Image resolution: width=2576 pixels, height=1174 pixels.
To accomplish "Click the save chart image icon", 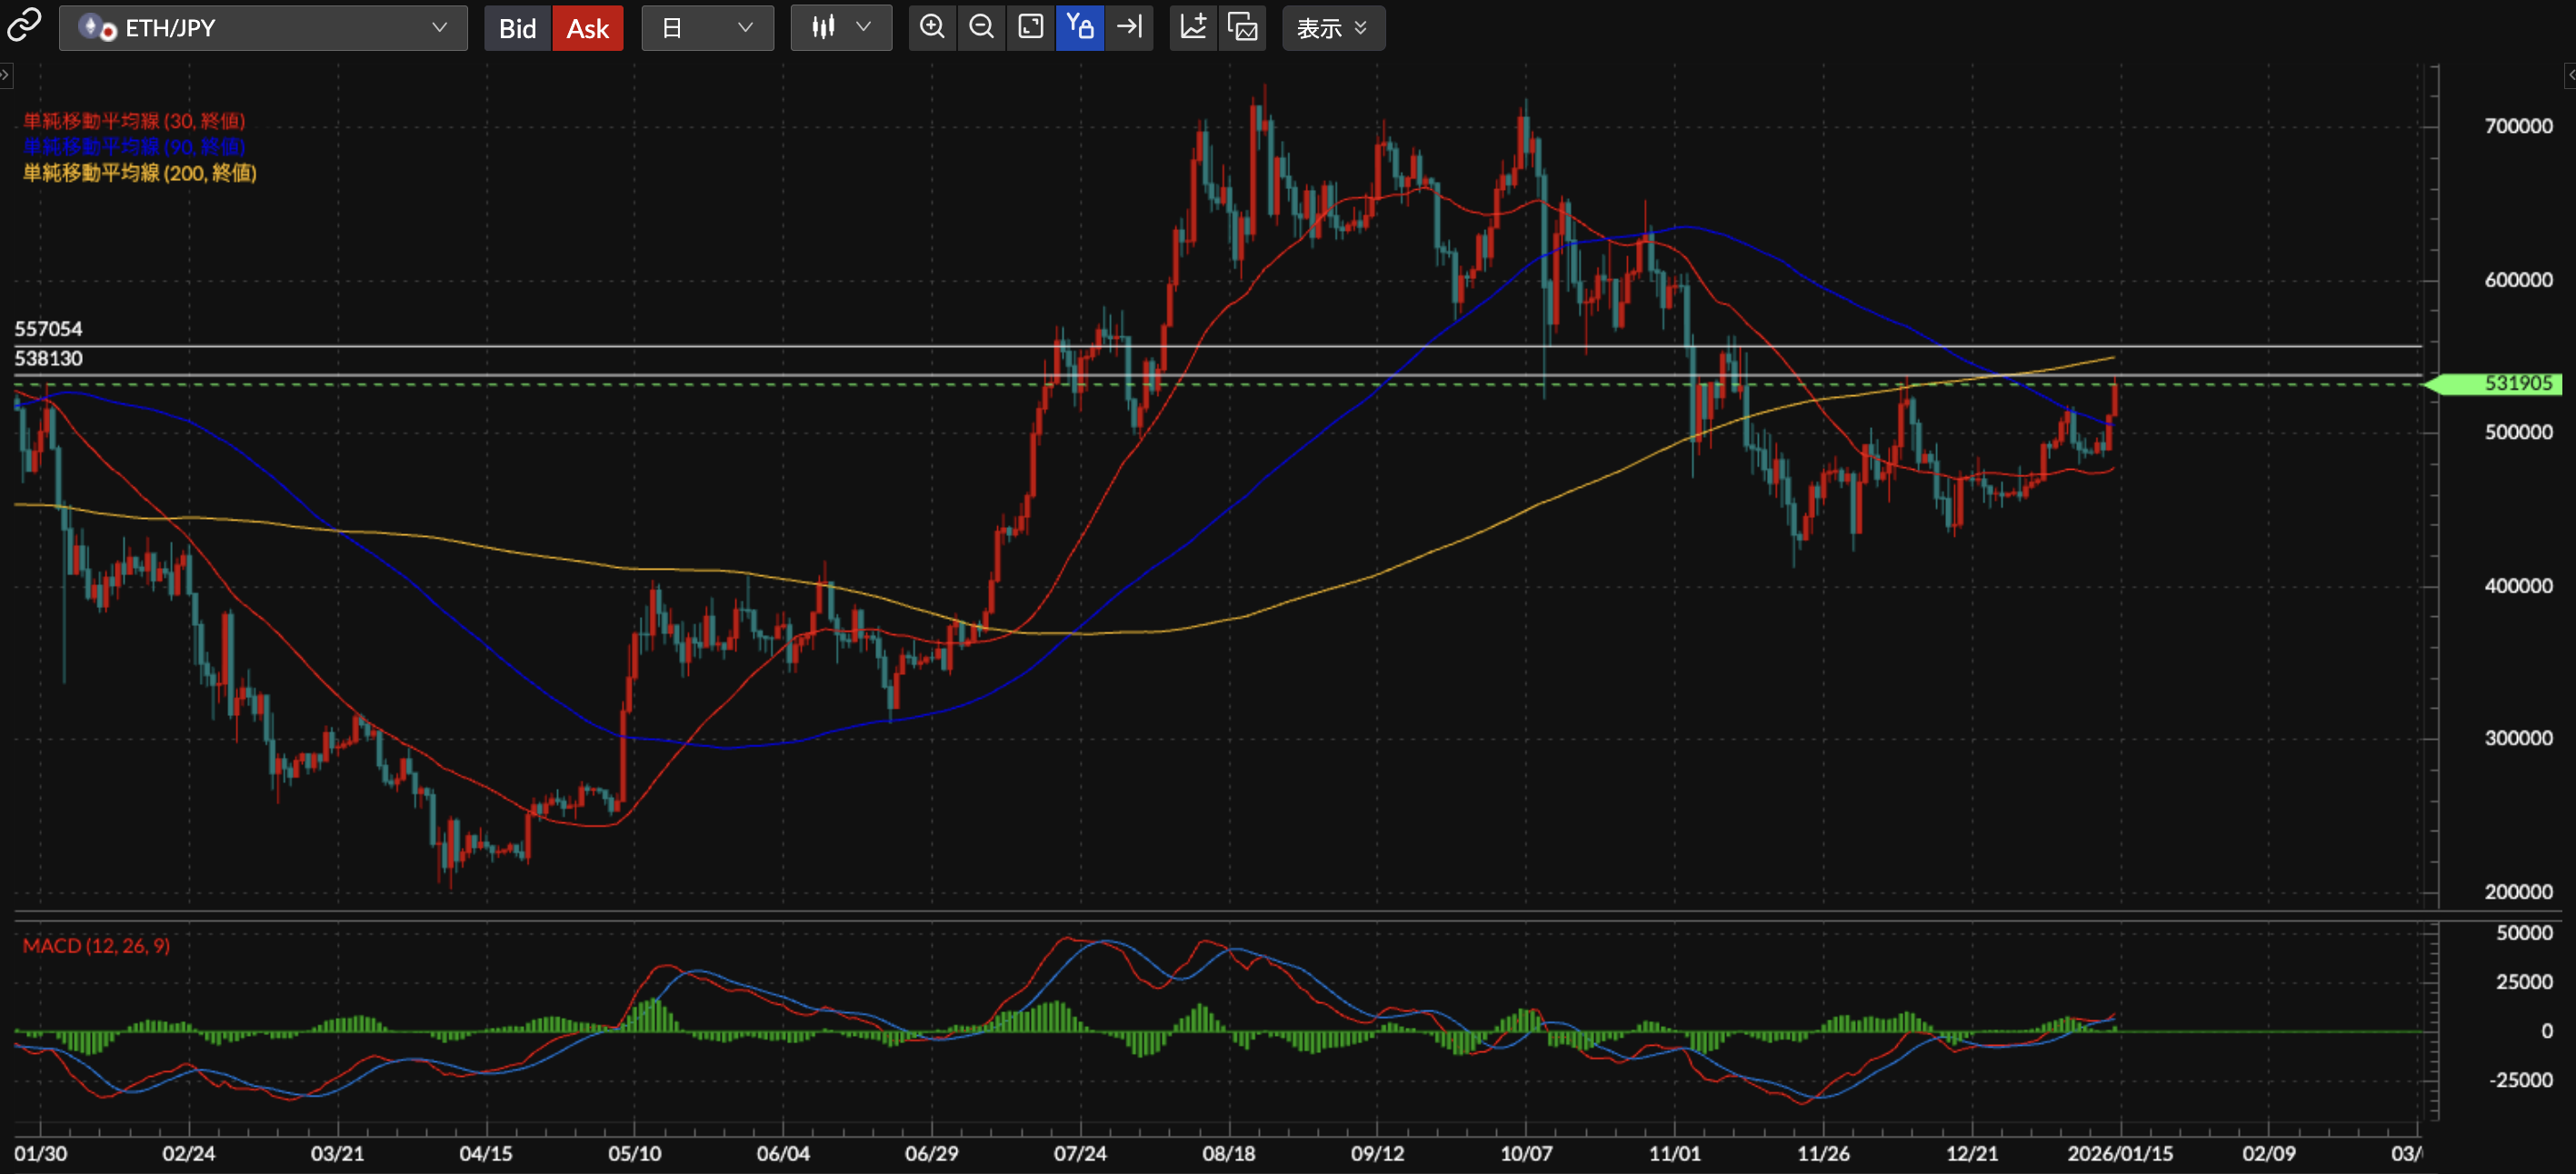I will pyautogui.click(x=1242, y=27).
